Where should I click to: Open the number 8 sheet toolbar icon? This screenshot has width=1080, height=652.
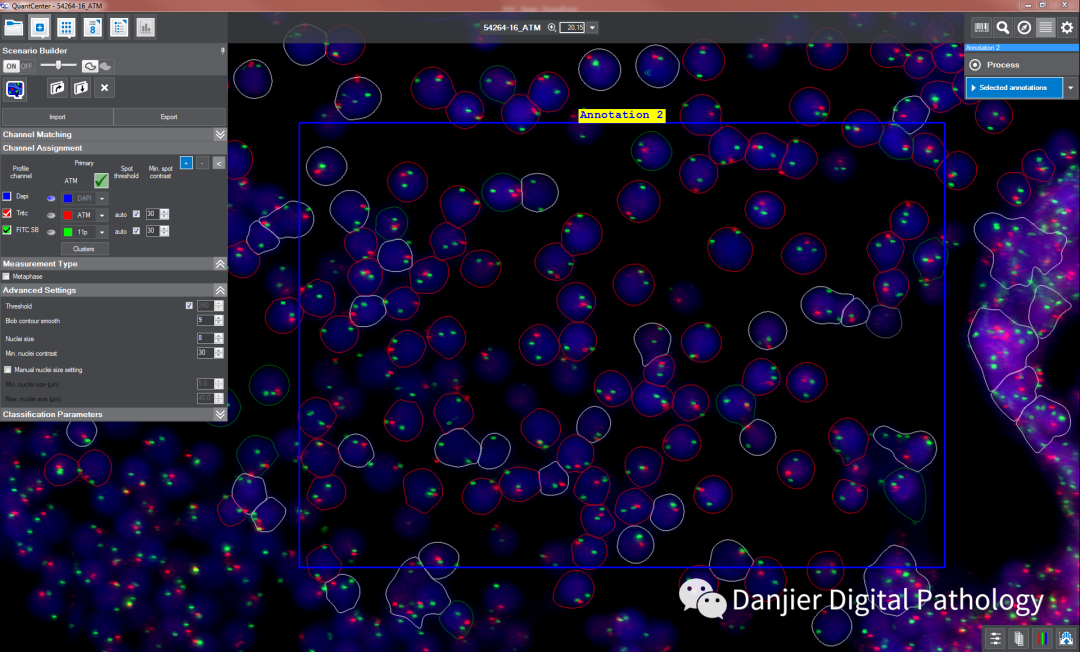(x=92, y=28)
